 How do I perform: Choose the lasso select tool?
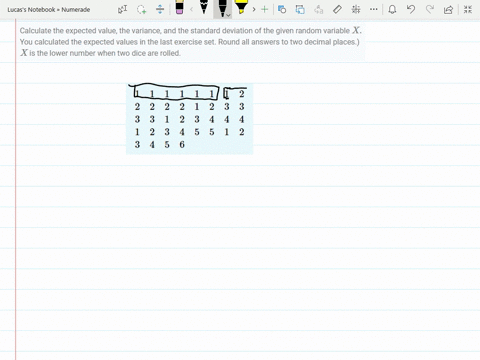pos(142,9)
